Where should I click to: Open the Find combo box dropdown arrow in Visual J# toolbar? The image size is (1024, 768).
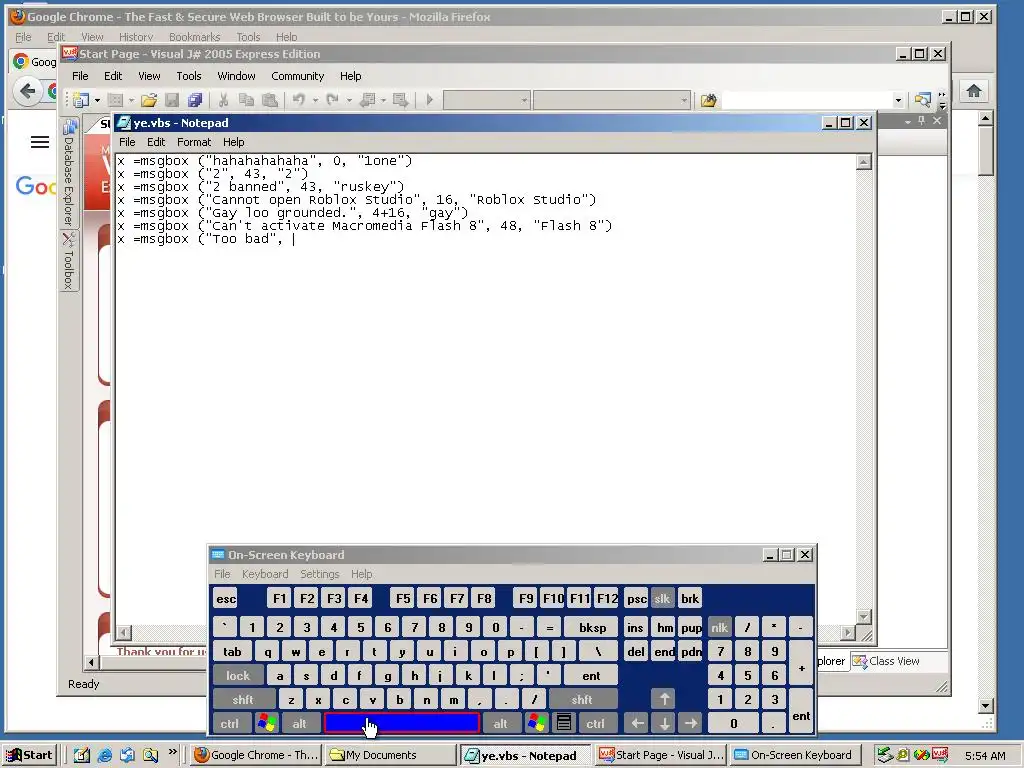(x=898, y=100)
